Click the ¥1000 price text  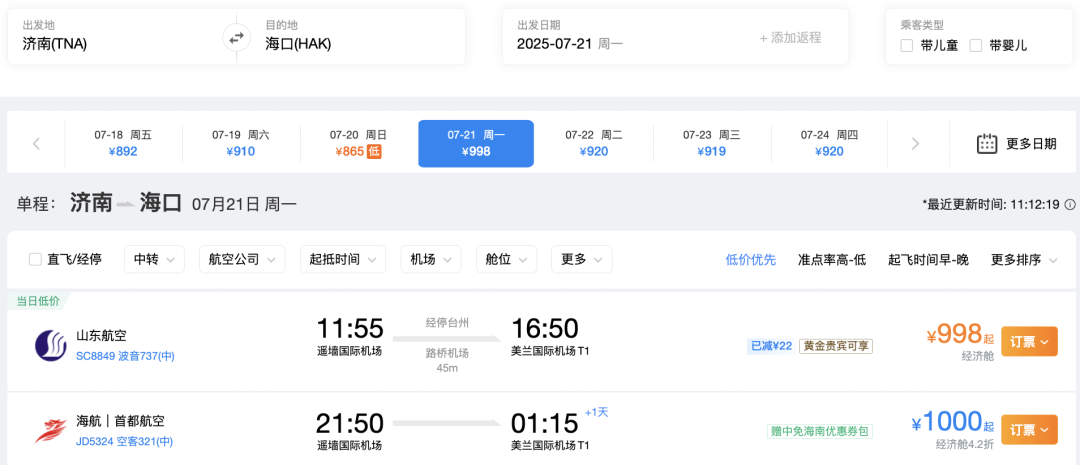952,422
